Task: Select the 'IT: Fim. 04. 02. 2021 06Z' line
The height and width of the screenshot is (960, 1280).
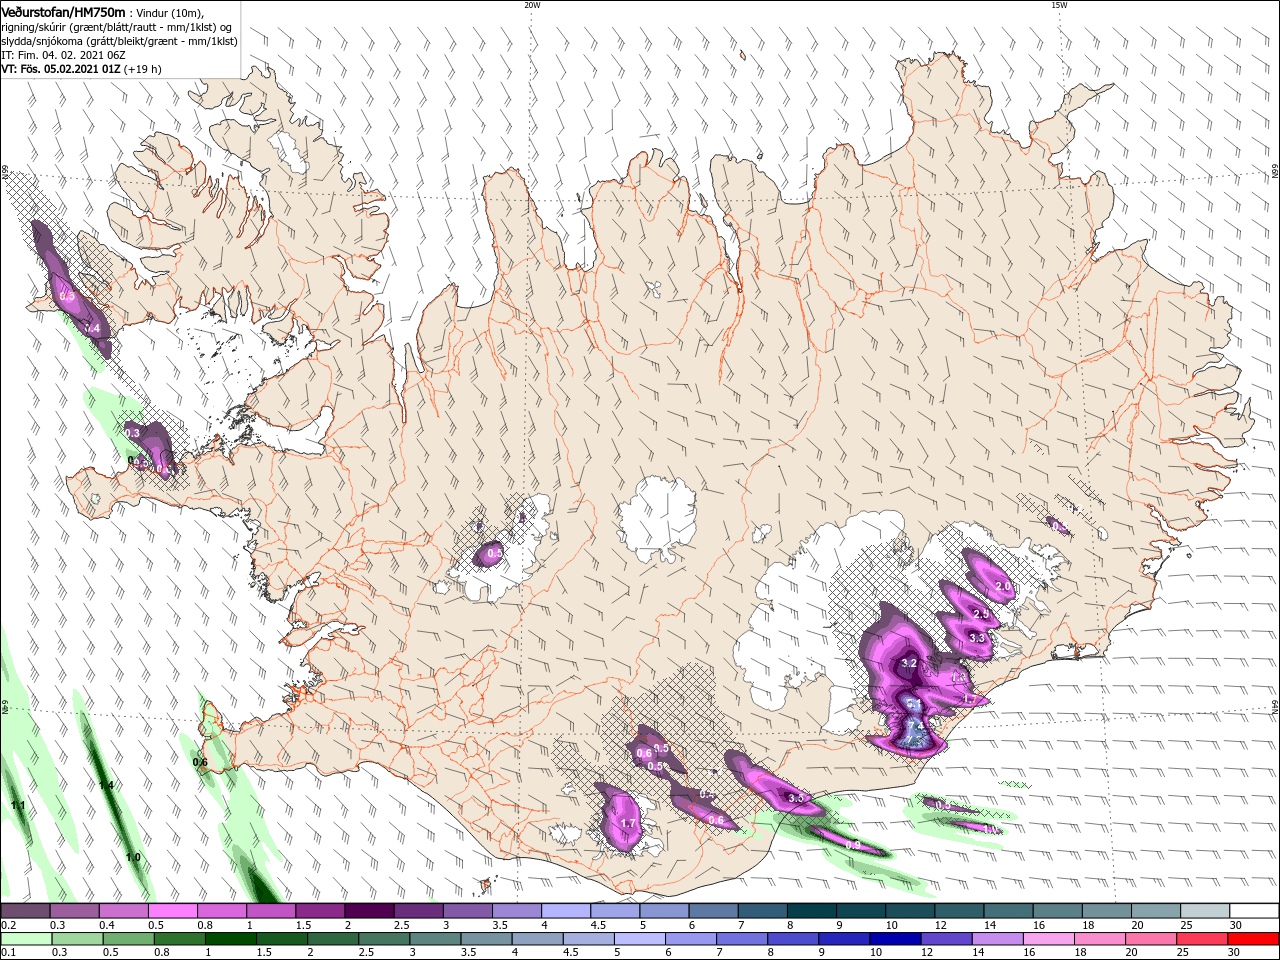Action: click(x=62, y=55)
